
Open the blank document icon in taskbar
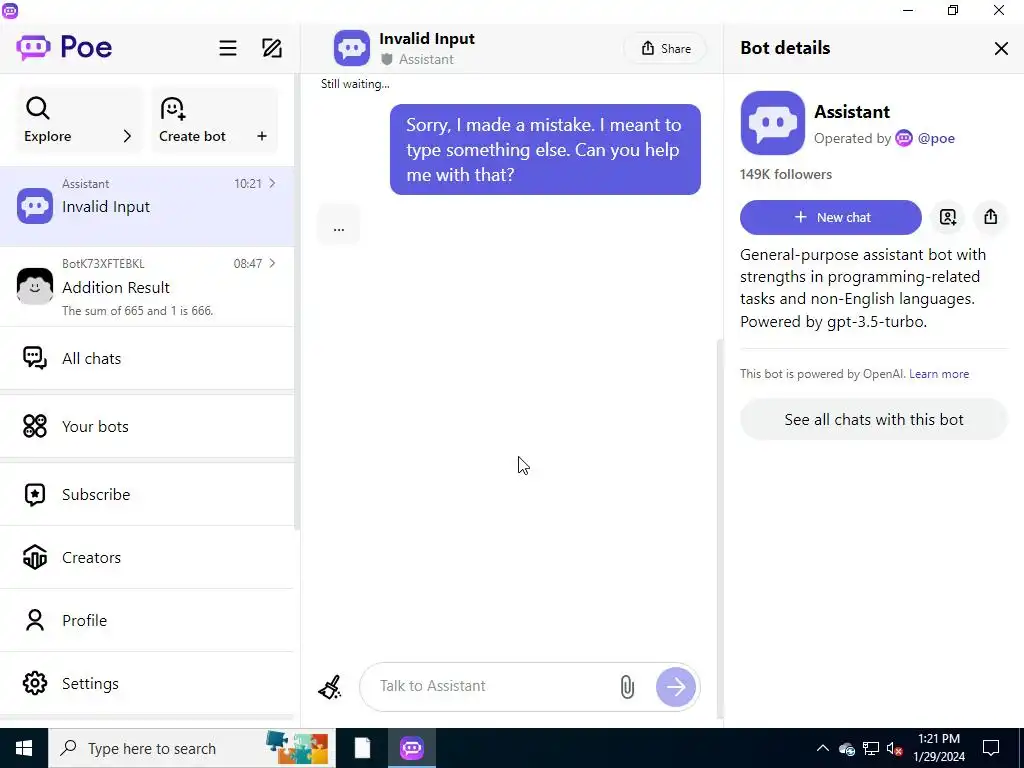point(362,748)
